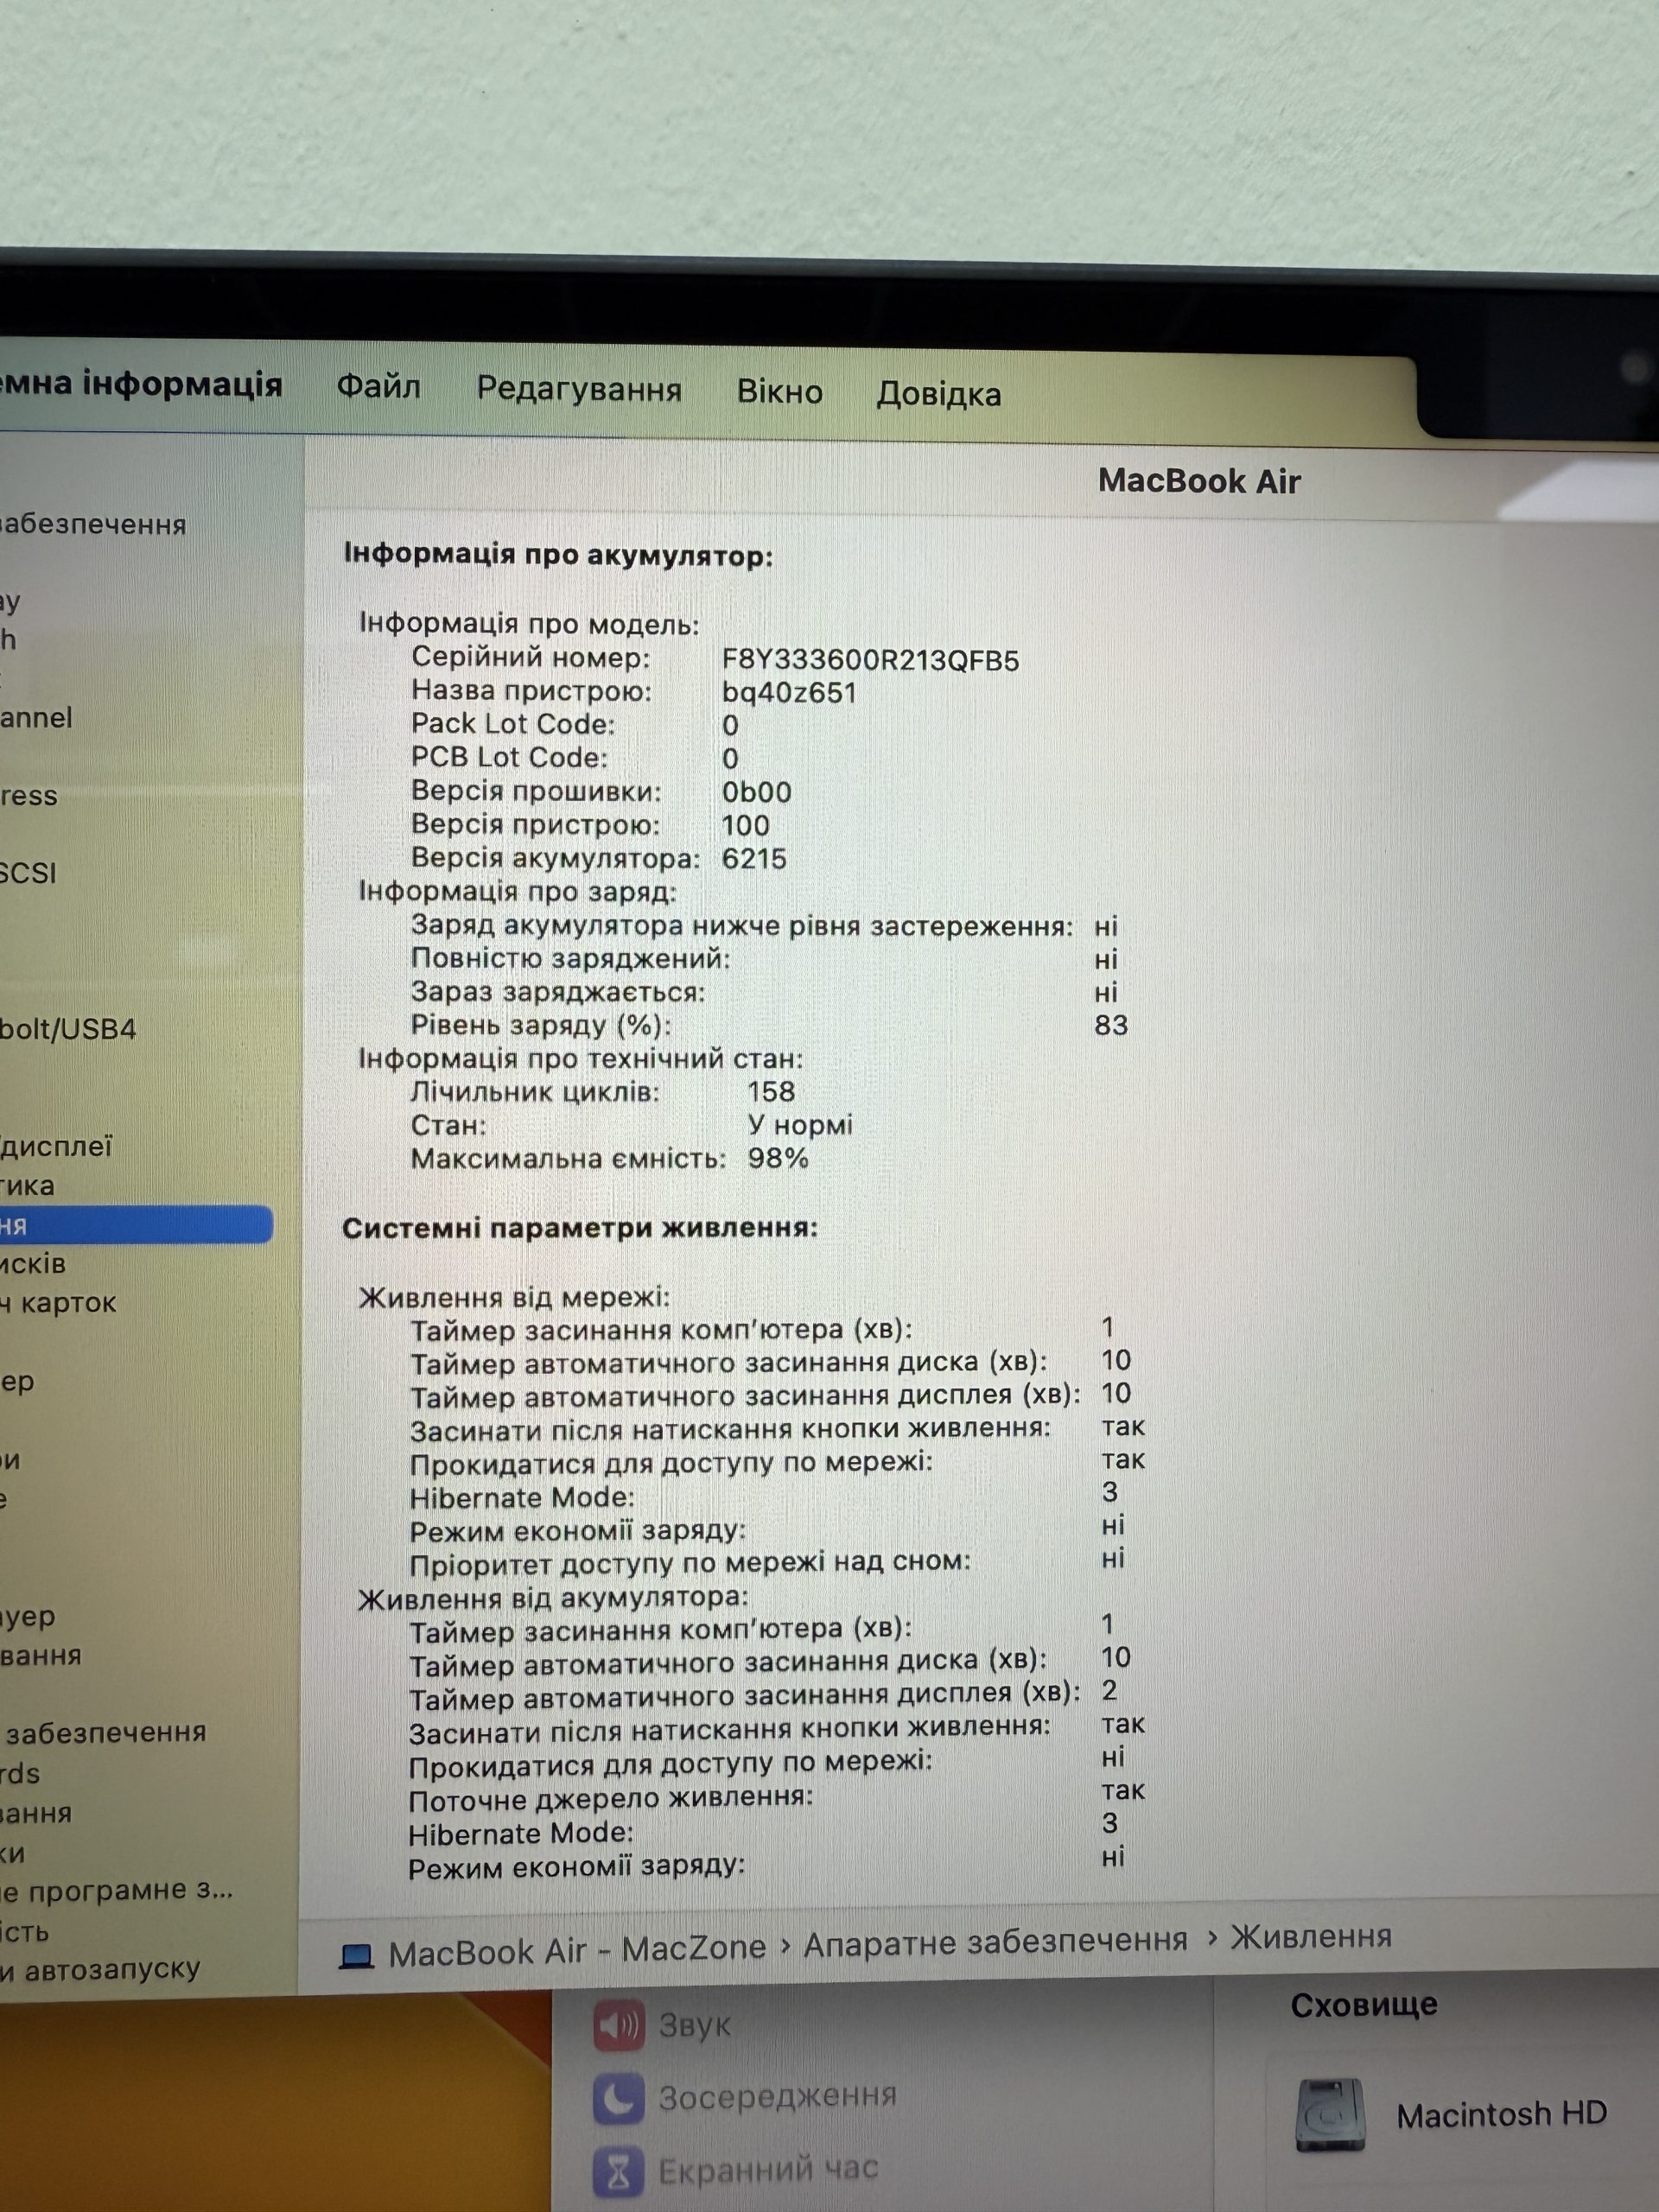Open the Довідка menu

click(x=939, y=394)
